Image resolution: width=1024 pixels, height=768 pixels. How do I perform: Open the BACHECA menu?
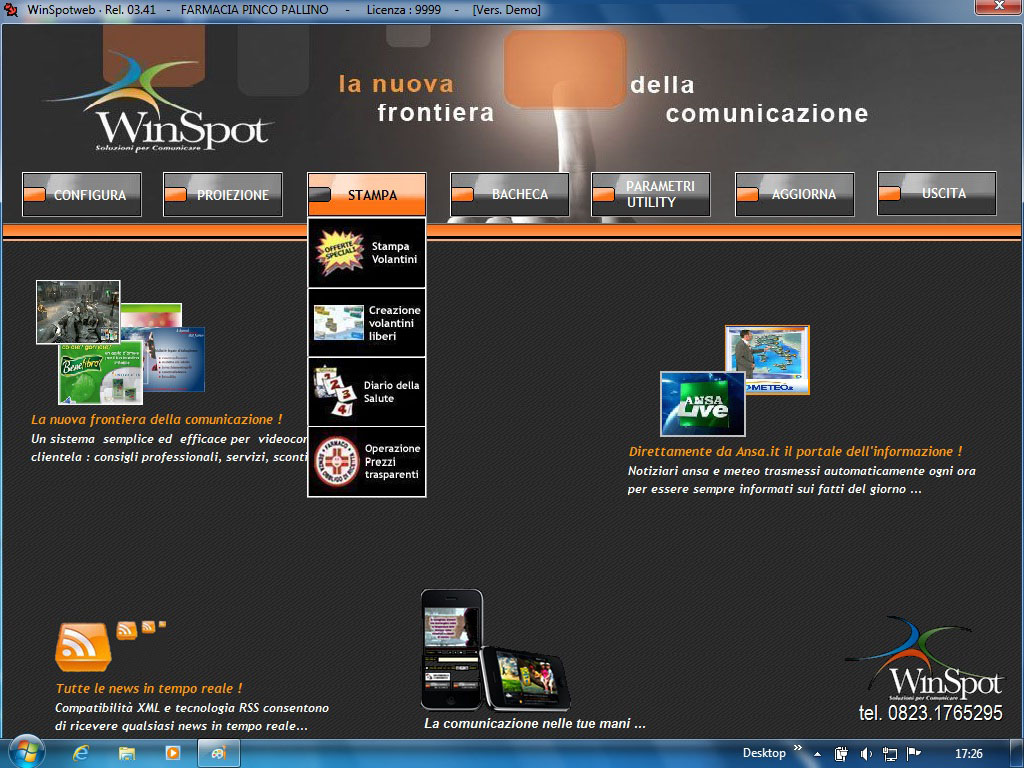tap(510, 195)
